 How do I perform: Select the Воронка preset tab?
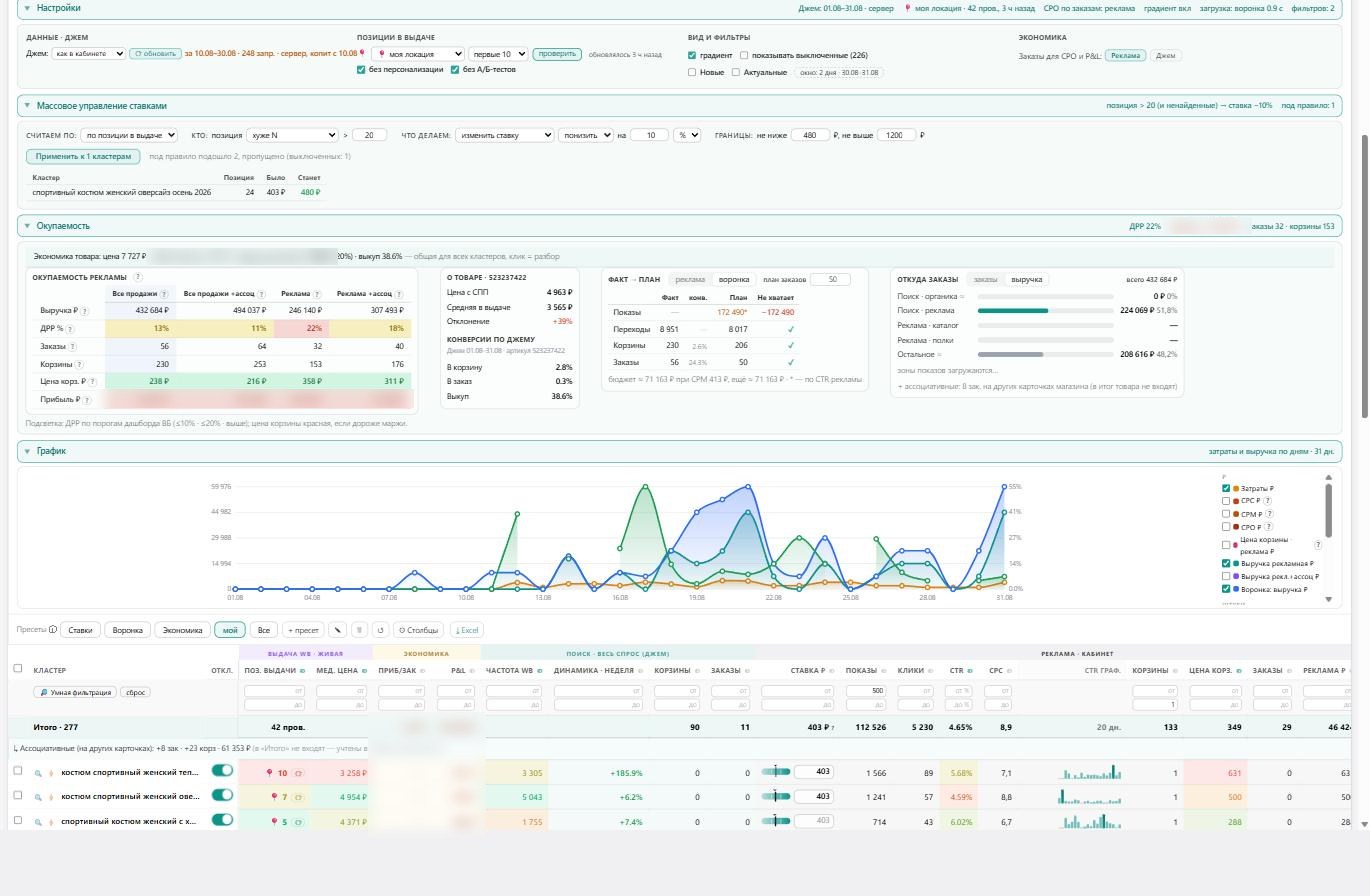128,630
